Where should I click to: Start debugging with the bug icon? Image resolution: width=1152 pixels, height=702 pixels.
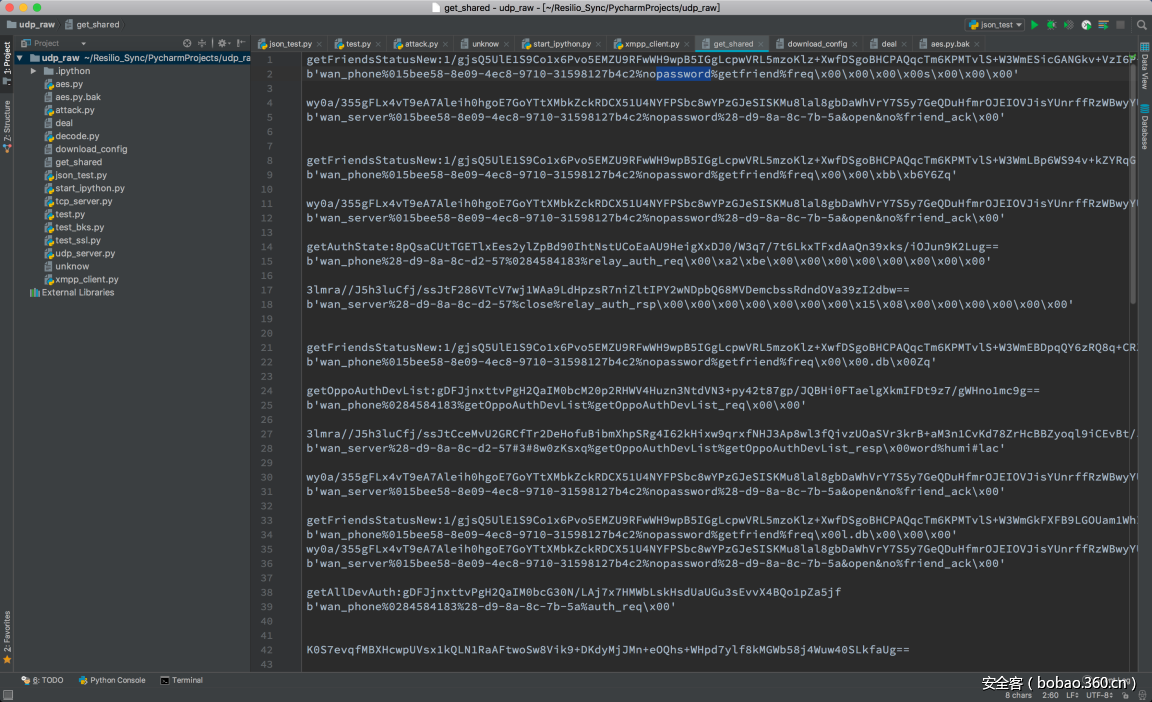pos(1051,24)
